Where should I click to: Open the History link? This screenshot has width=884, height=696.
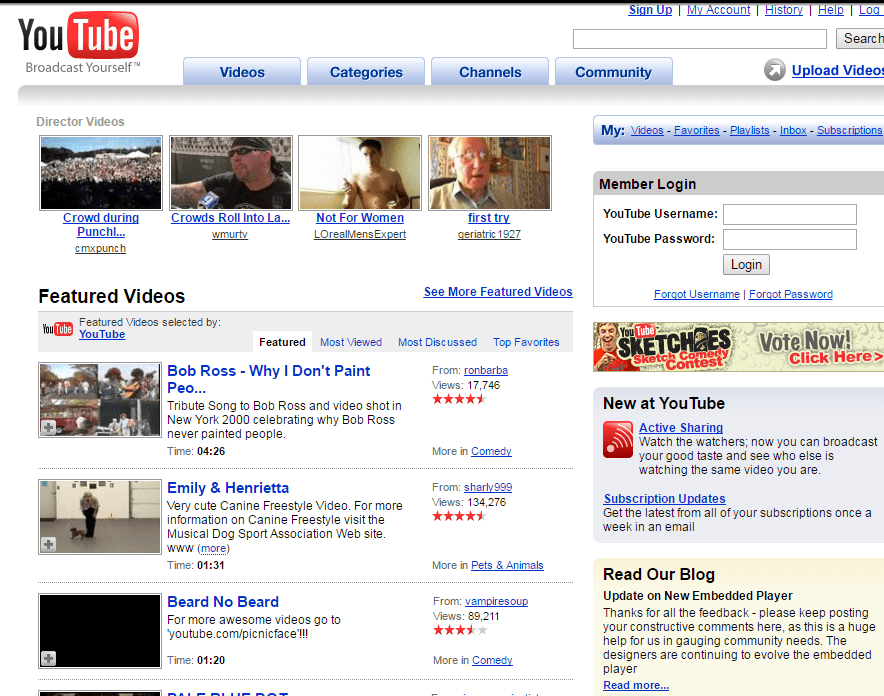point(784,10)
